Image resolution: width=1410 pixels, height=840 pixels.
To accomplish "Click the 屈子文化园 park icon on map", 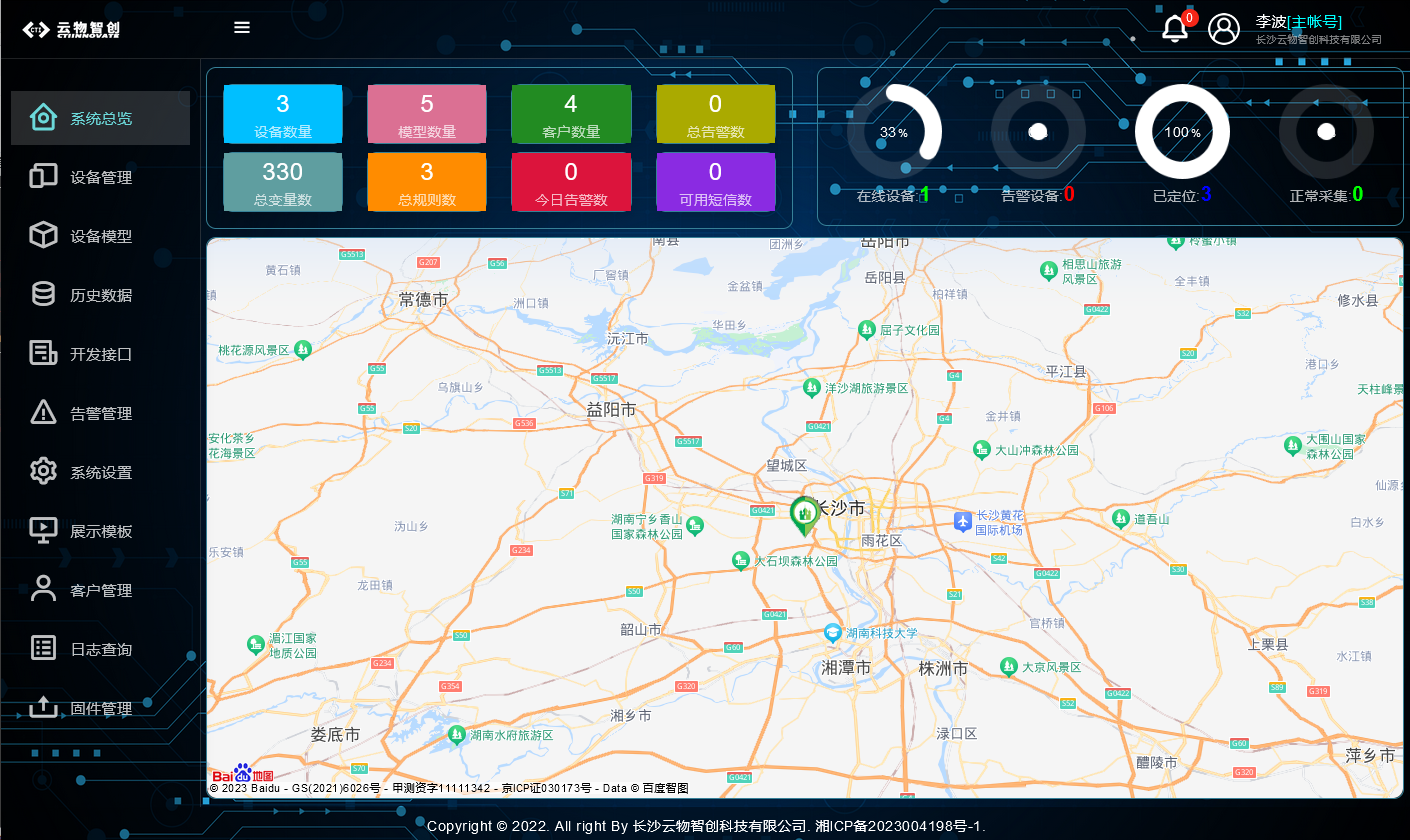I will point(867,329).
